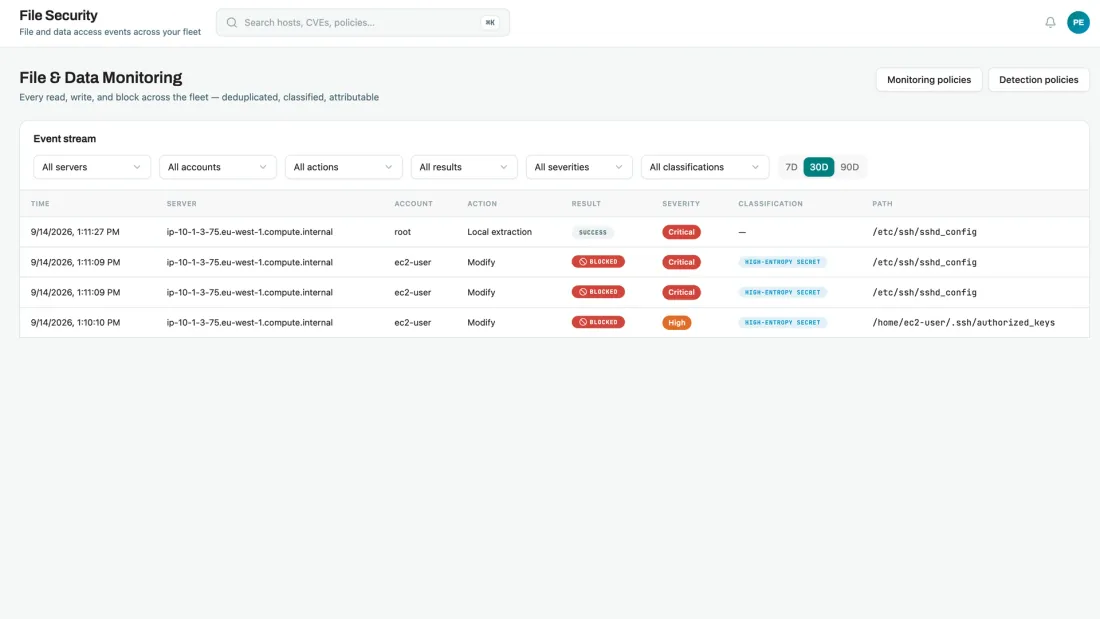Click the Path column header
The width and height of the screenshot is (1100, 619).
click(882, 204)
